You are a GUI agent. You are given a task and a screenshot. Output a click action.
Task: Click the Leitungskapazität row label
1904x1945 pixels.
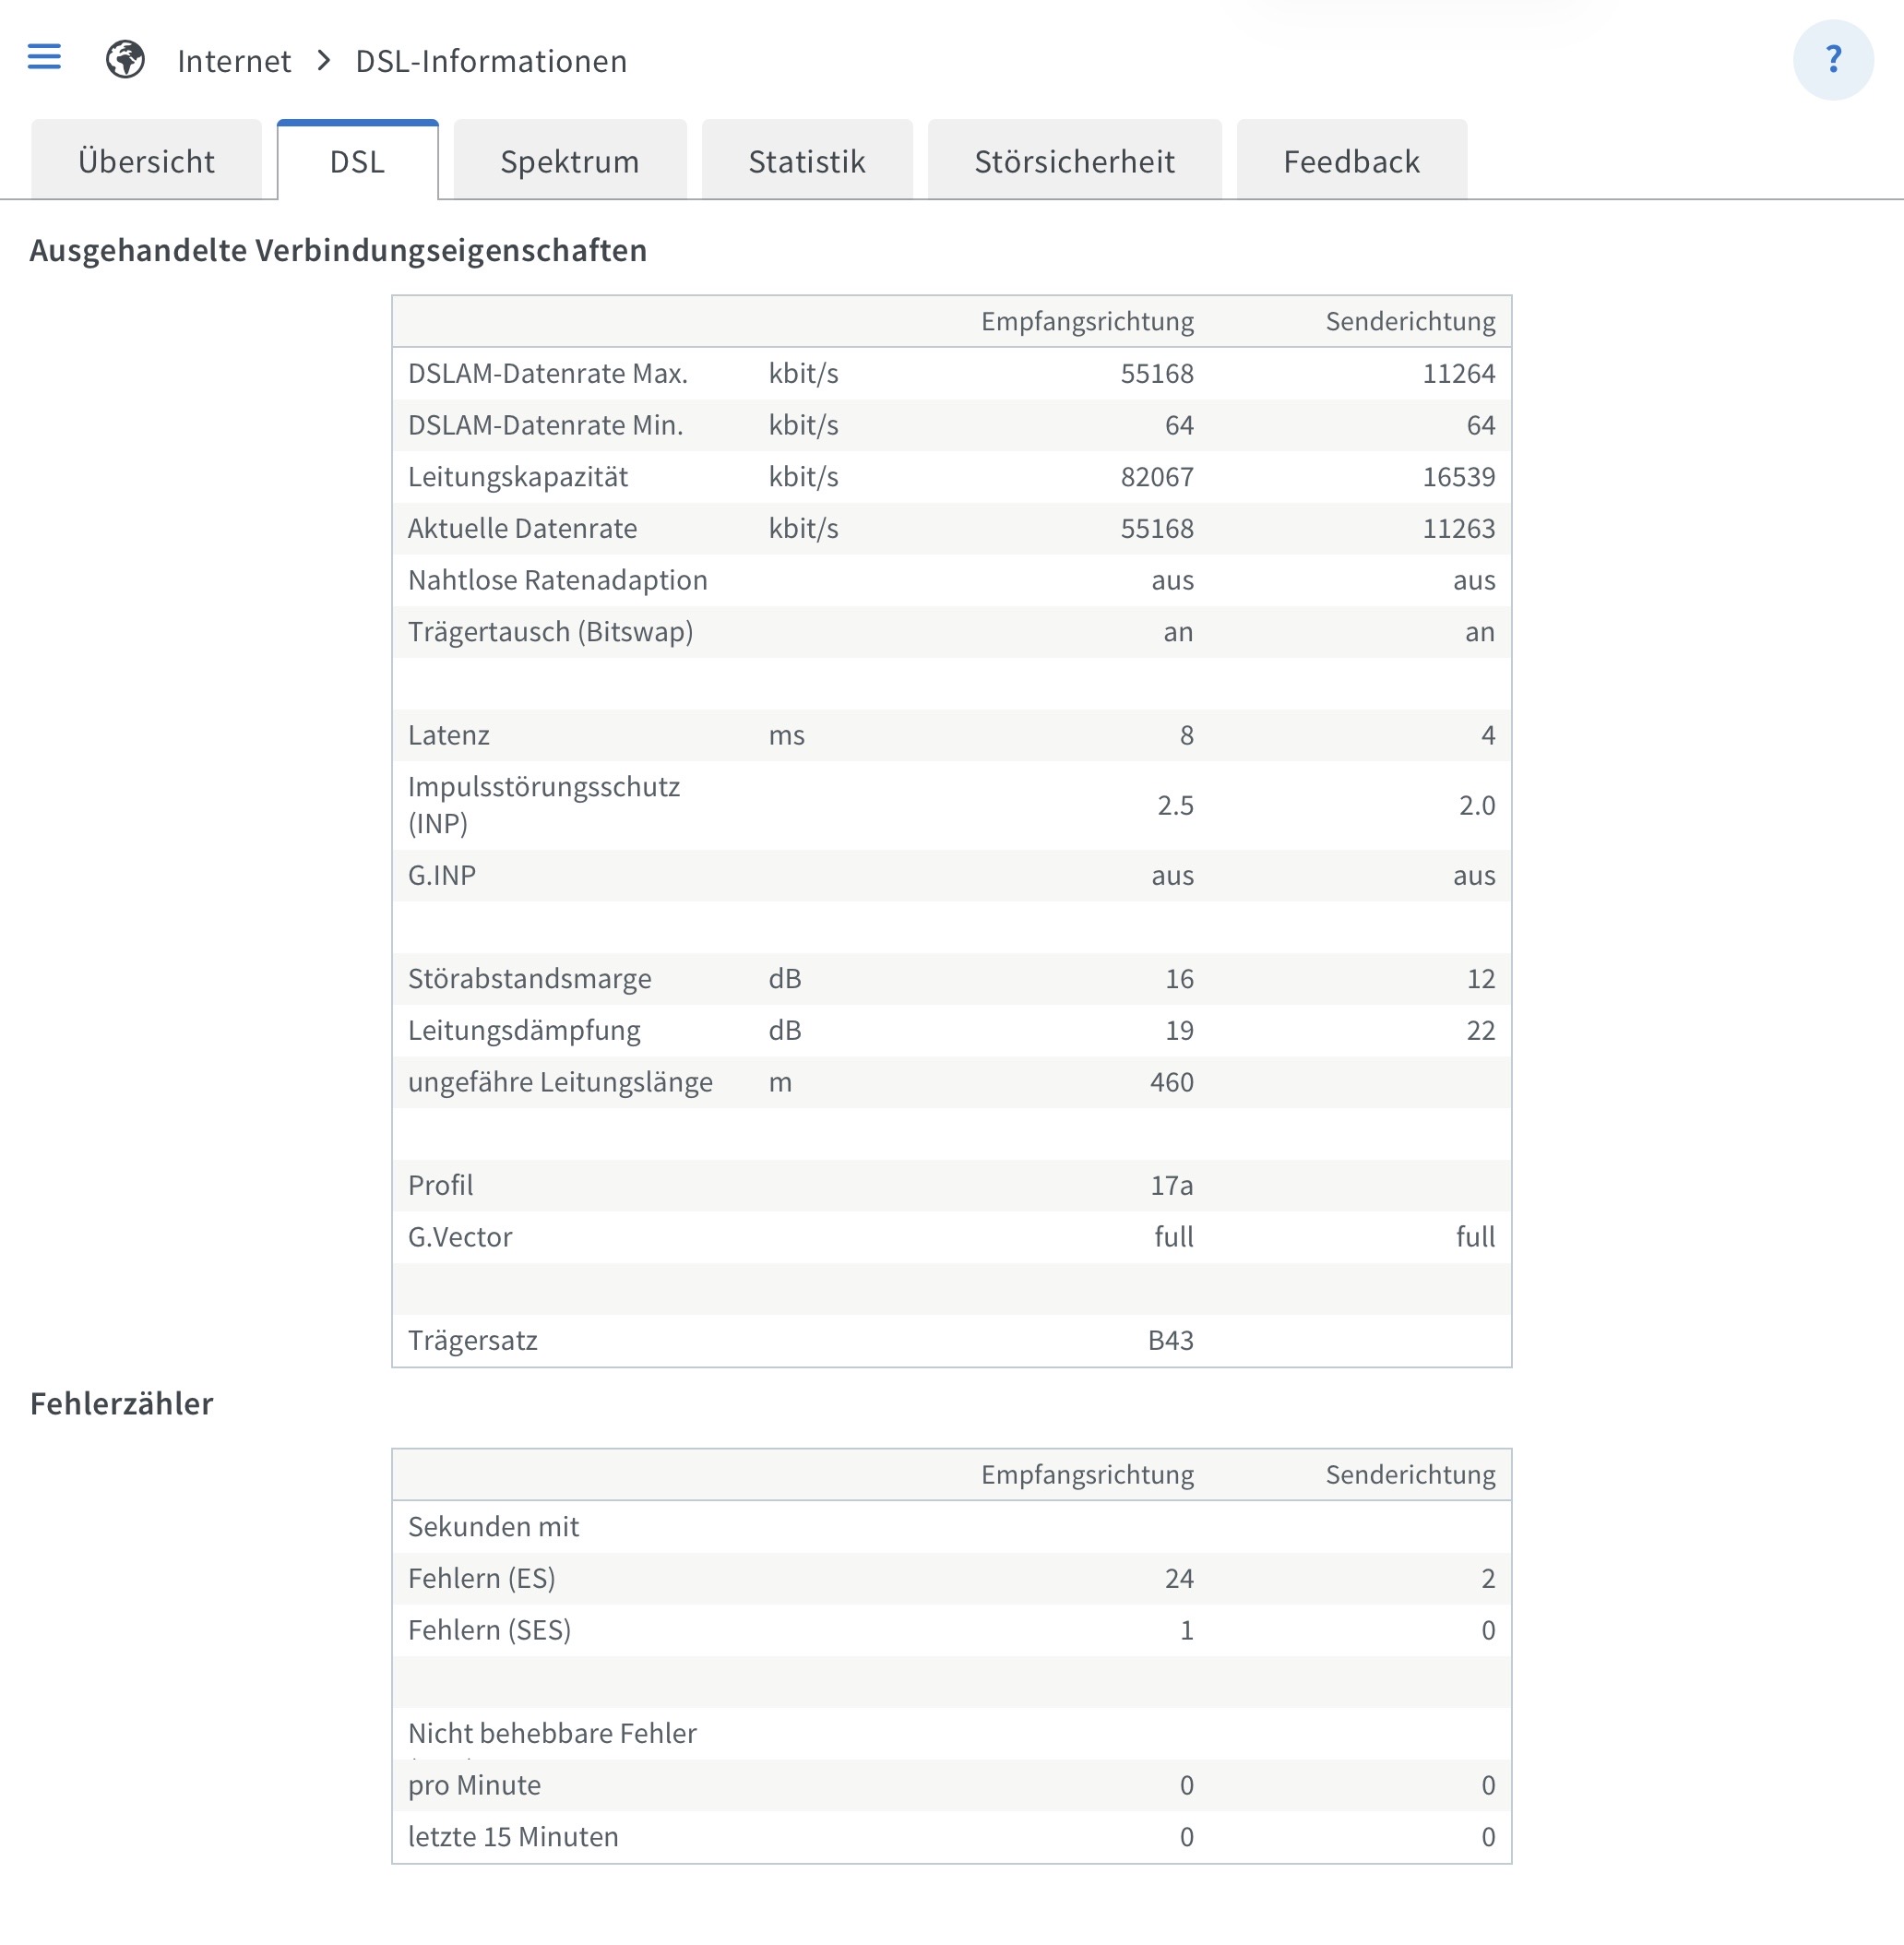(517, 477)
